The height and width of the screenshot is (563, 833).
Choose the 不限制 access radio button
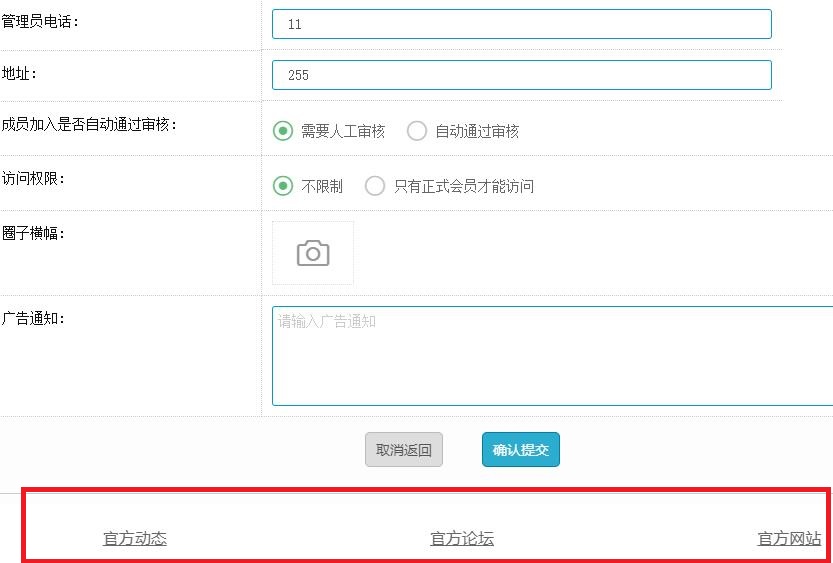click(283, 186)
